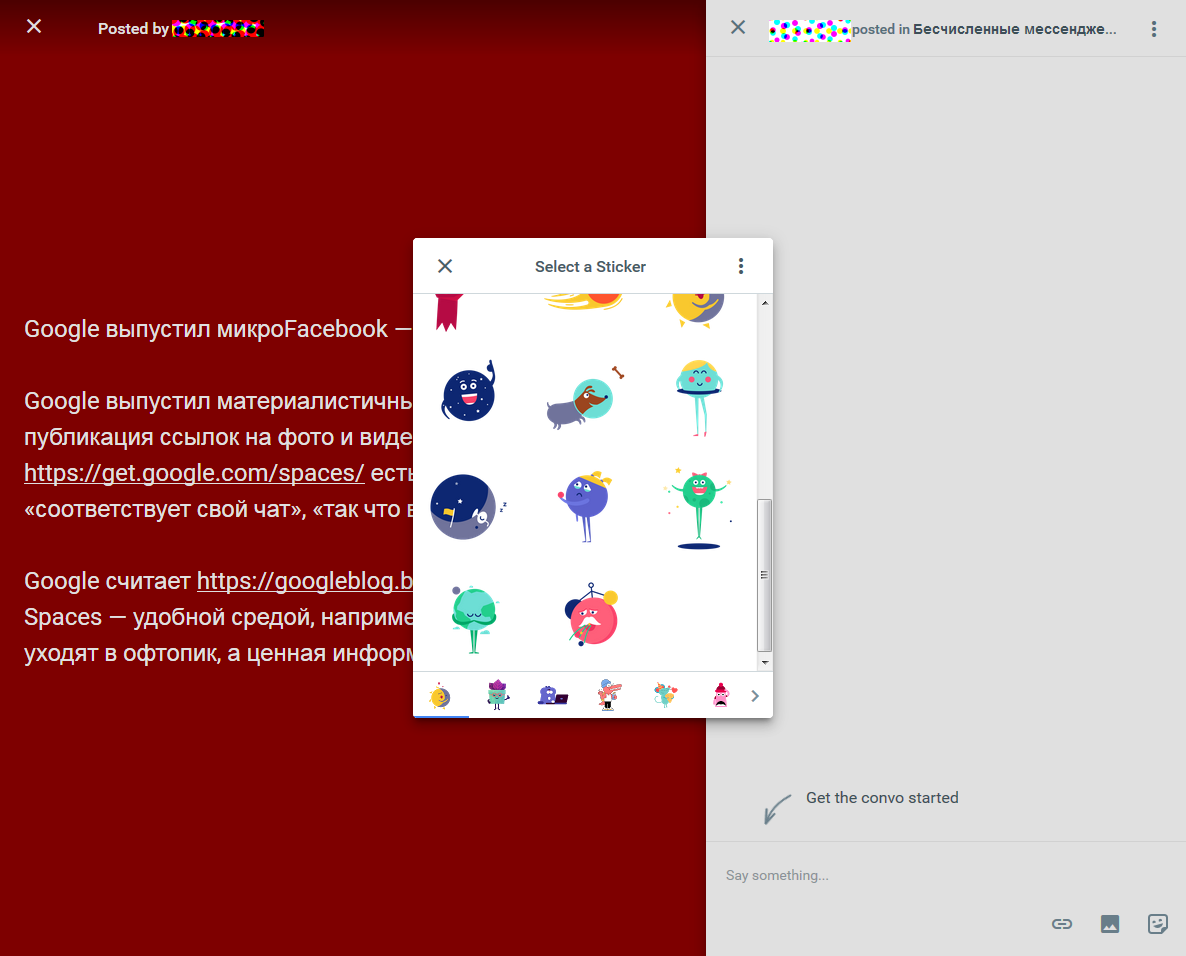Select the crocodile sticker pack icon
Image resolution: width=1186 pixels, height=956 pixels.
[x=609, y=693]
